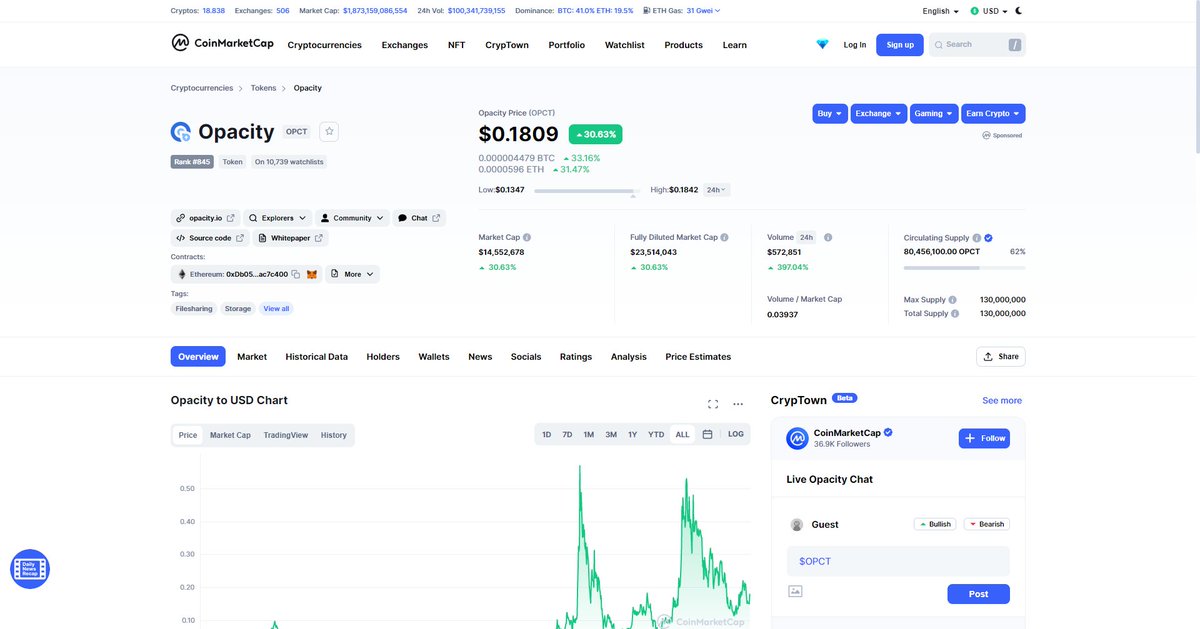This screenshot has height=629, width=1200.
Task: Change the 24h low/high range dropdown
Action: click(x=717, y=190)
